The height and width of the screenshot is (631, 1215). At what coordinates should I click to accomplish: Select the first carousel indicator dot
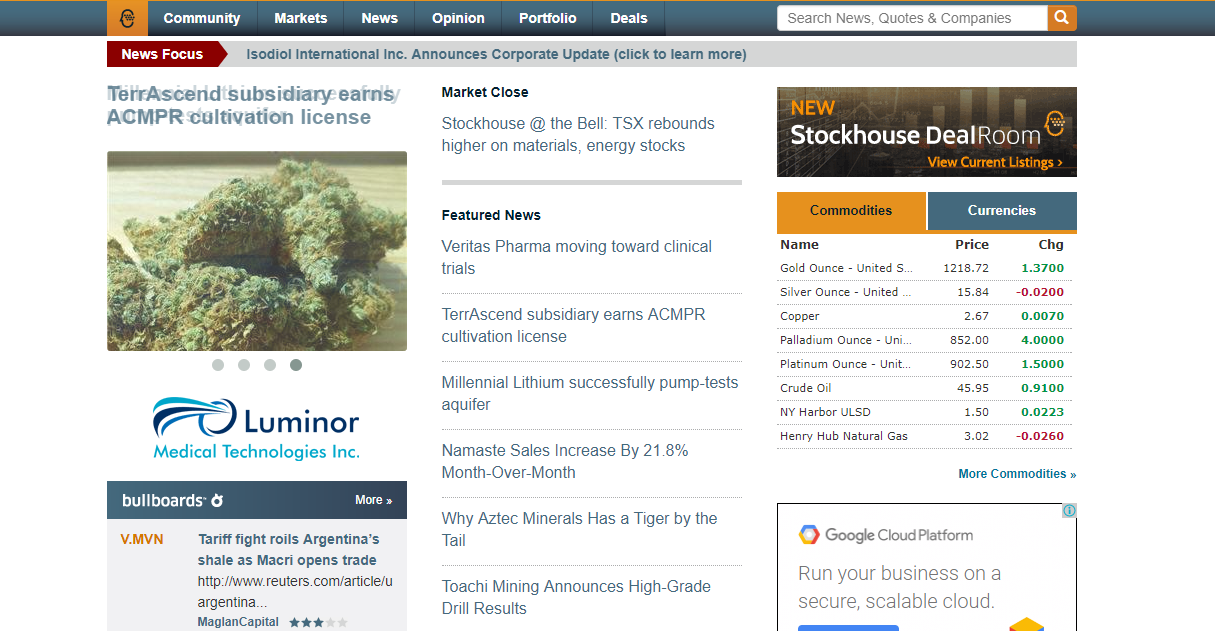(217, 365)
